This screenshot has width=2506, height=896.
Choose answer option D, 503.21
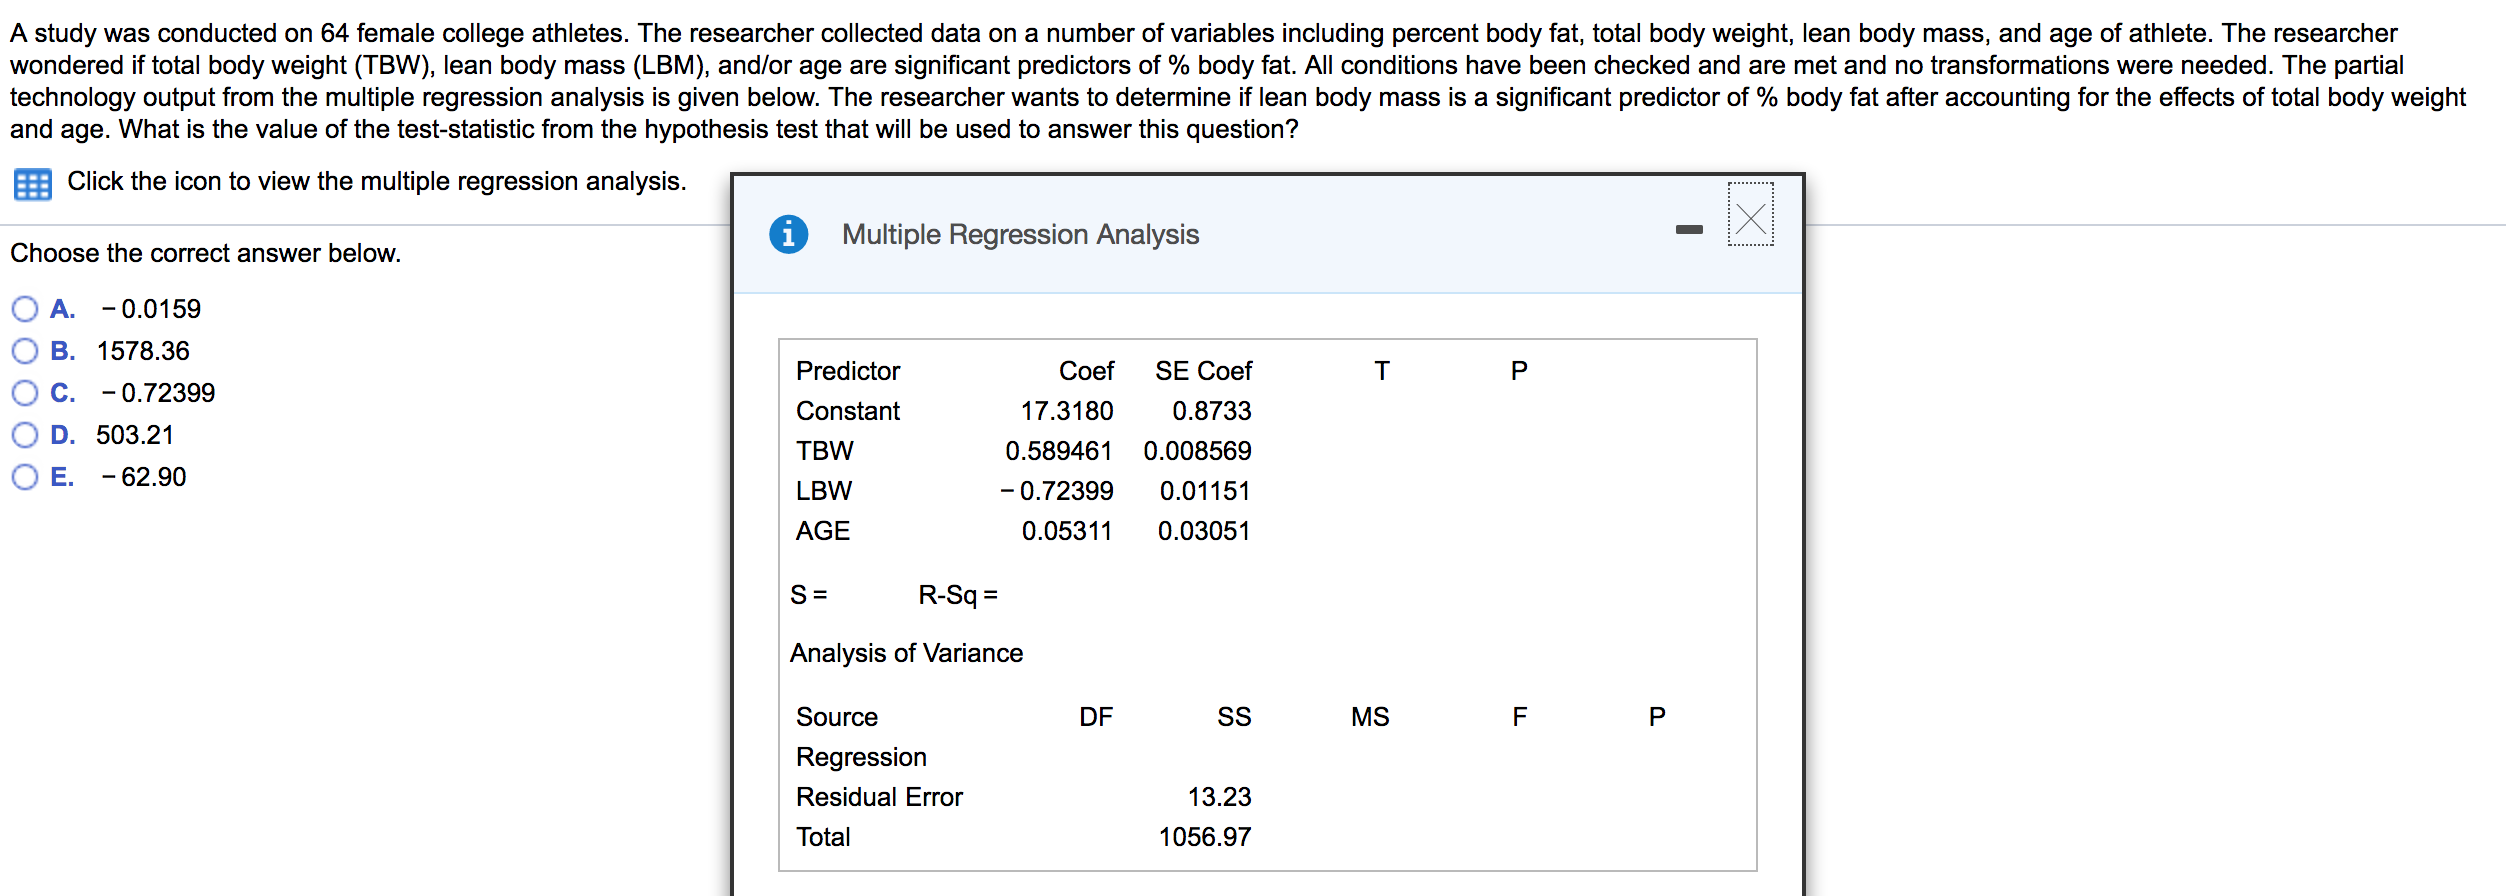(25, 435)
